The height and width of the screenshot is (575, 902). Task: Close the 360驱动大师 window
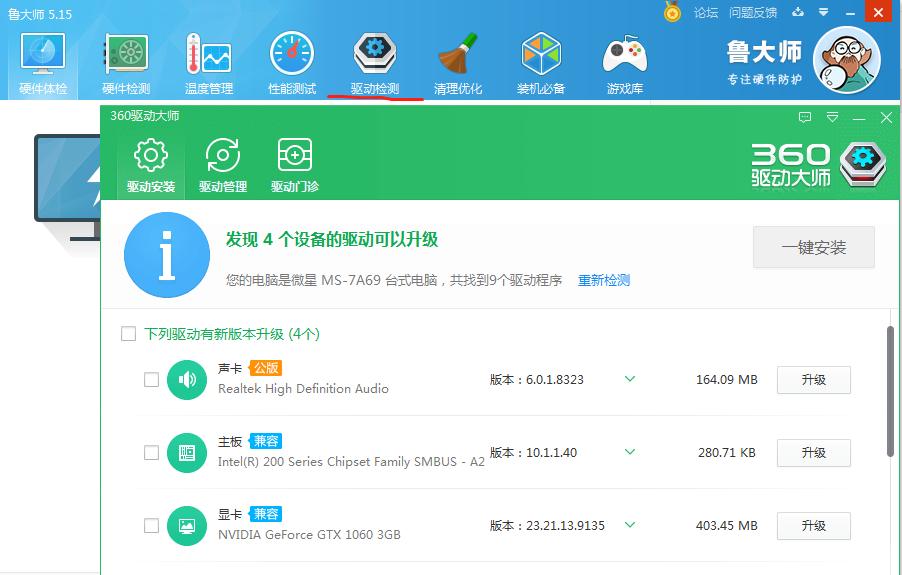886,117
